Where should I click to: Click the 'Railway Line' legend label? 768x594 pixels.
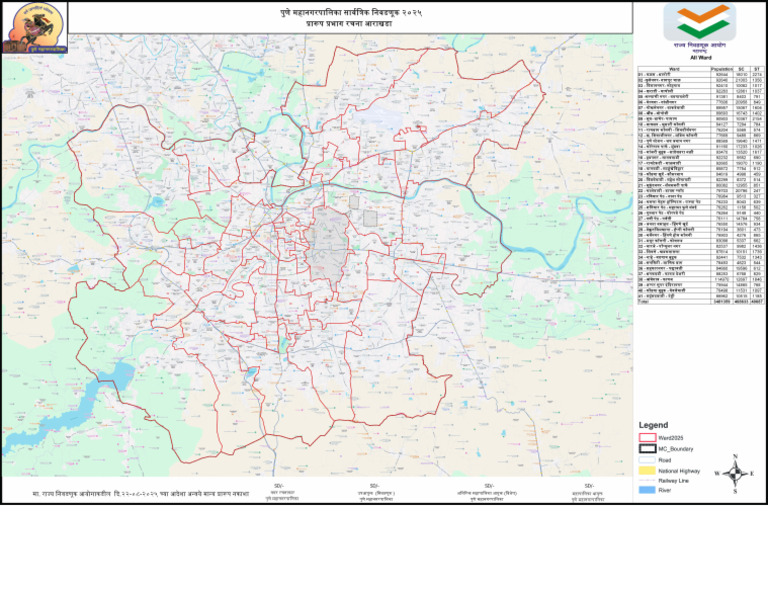tap(673, 481)
